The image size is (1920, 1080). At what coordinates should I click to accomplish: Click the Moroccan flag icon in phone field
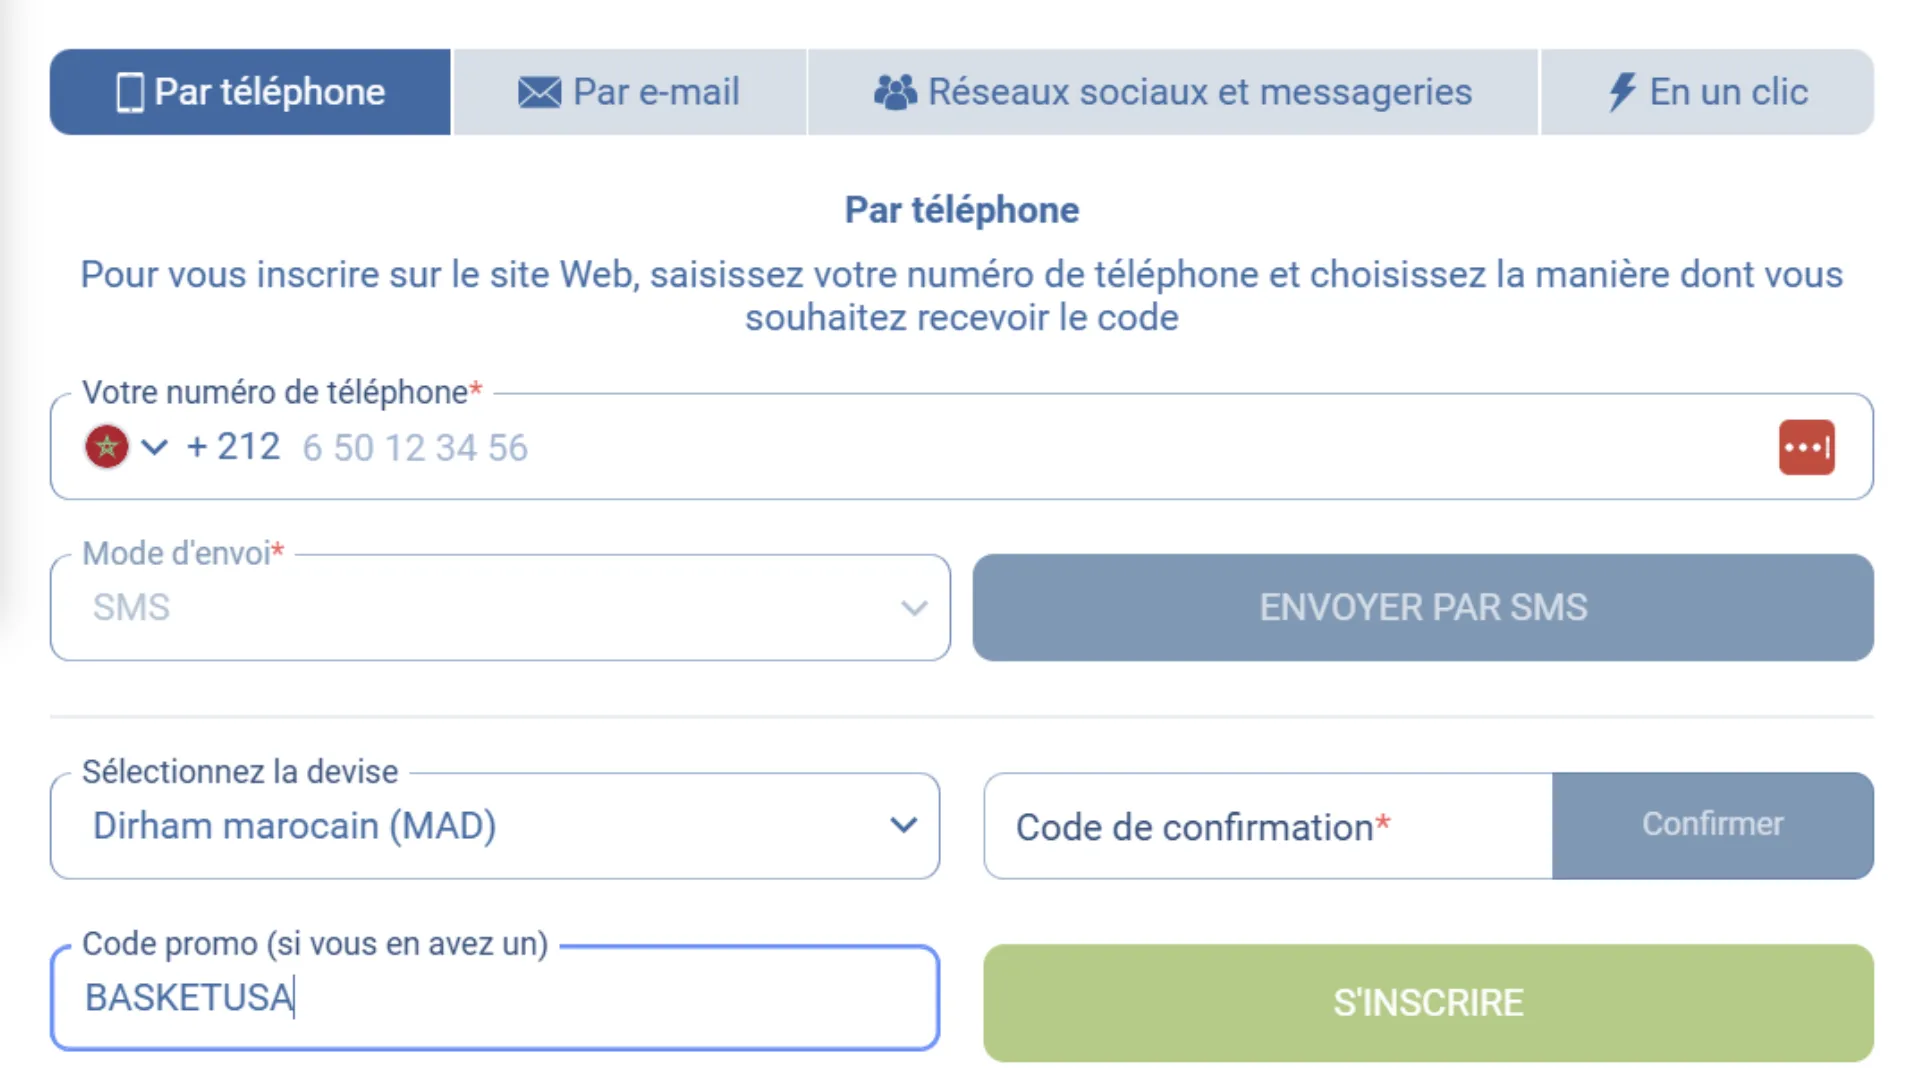pyautogui.click(x=106, y=447)
